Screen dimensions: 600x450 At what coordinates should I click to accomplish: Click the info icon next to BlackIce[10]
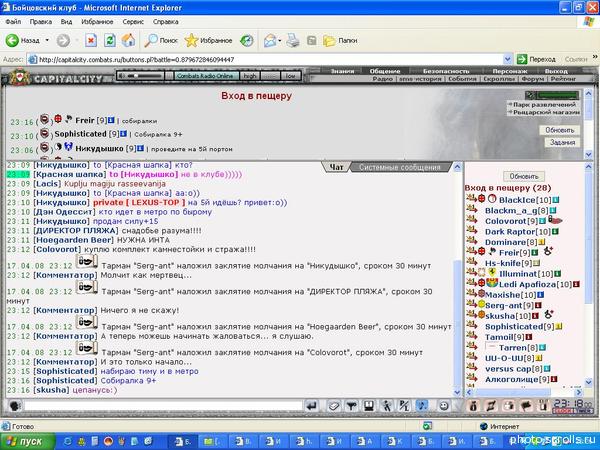556,200
